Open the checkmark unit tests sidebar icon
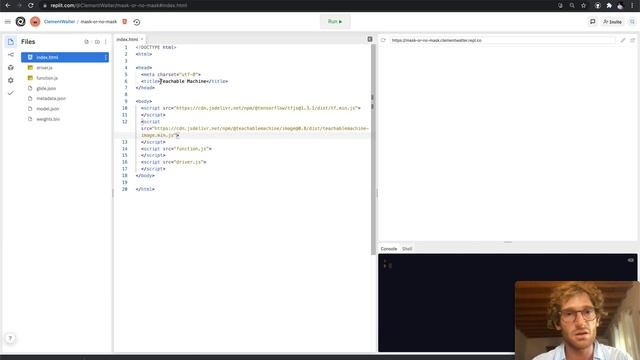This screenshot has width=640, height=360. [11, 93]
